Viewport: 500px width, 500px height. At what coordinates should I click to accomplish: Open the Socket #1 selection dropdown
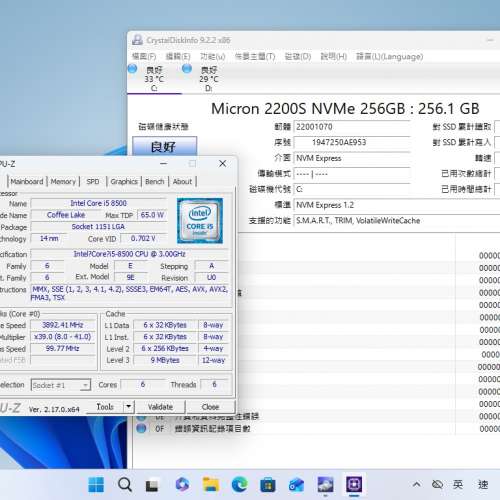[x=61, y=385]
